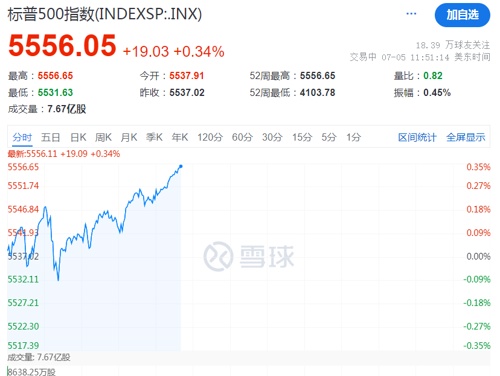The image size is (500, 376).
Task: Switch to the 周K weekly chart tab
Action: pos(103,137)
